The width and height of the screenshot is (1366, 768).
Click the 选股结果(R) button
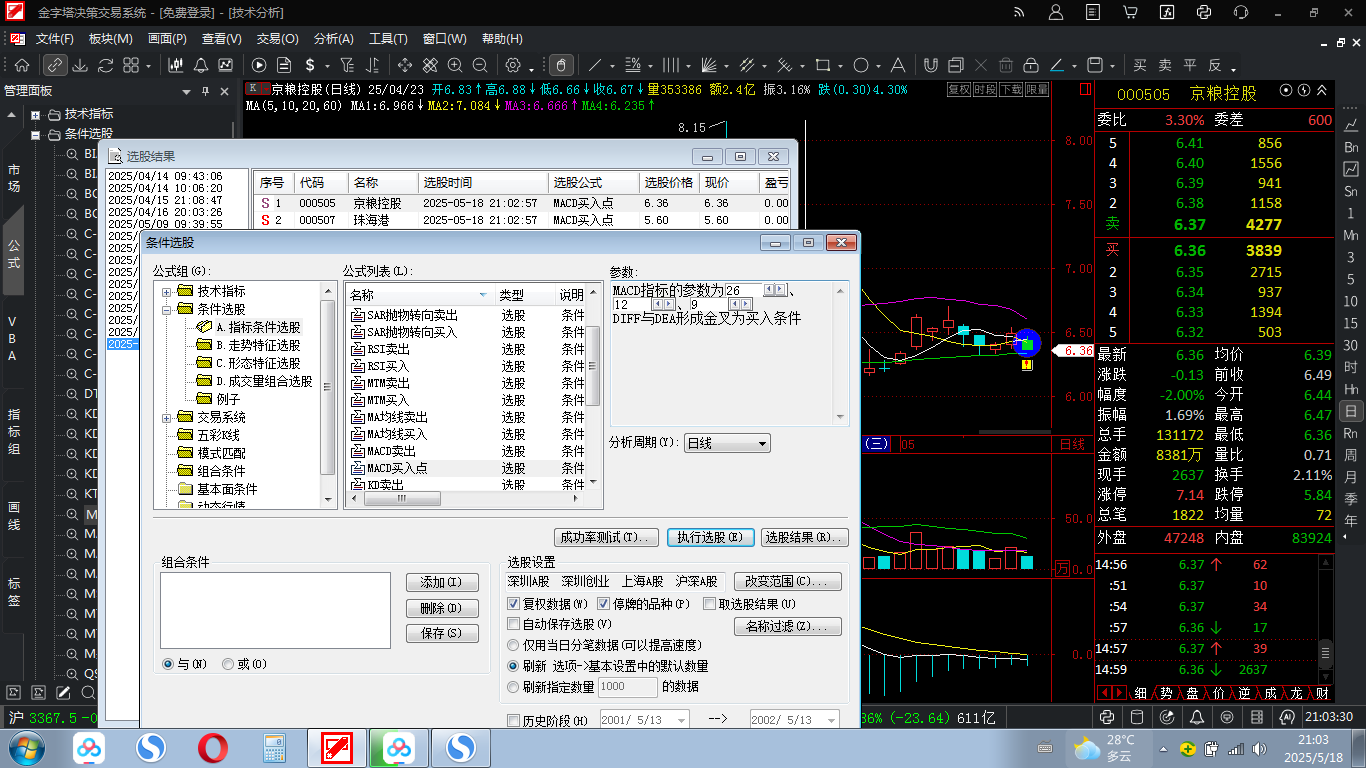(805, 537)
